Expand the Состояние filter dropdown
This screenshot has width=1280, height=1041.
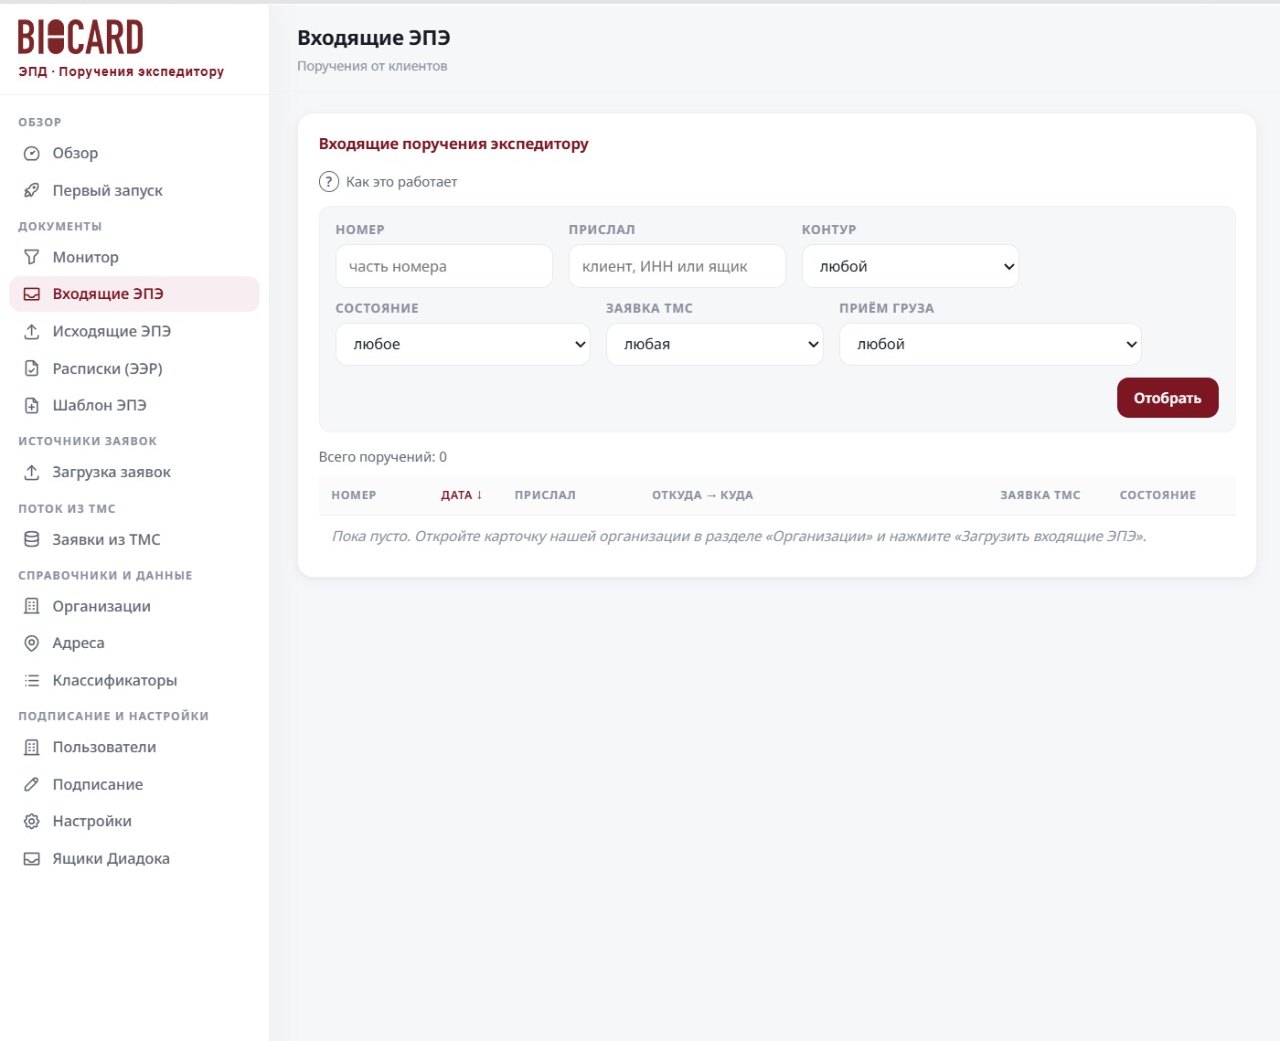(x=463, y=344)
